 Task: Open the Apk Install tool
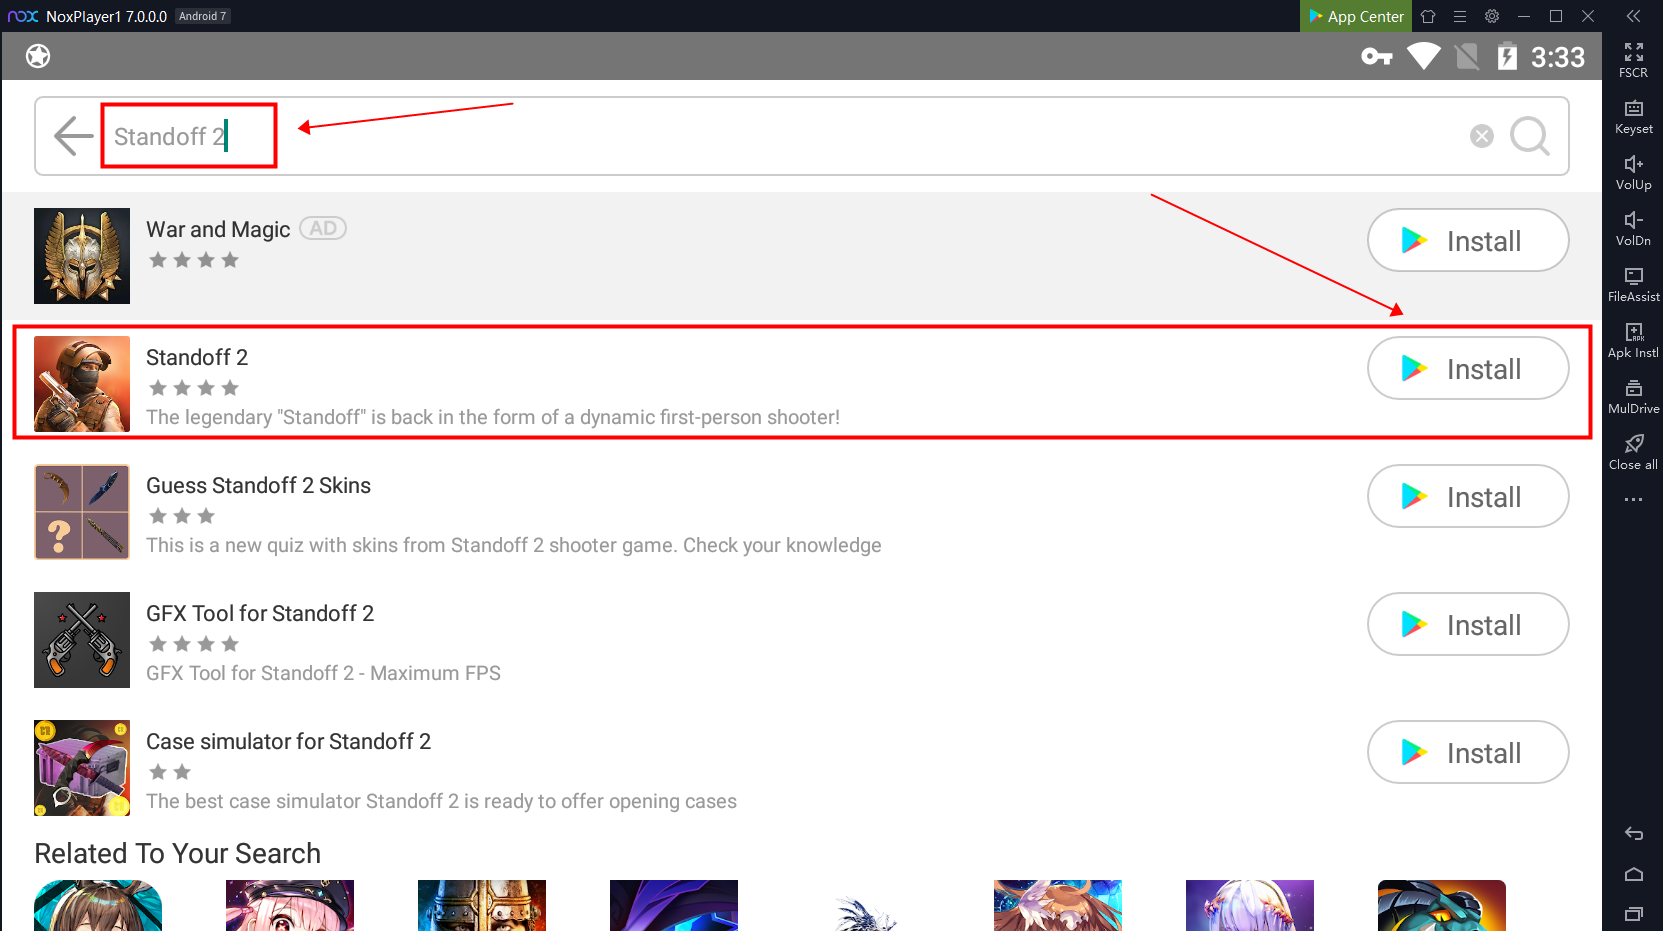tap(1633, 339)
